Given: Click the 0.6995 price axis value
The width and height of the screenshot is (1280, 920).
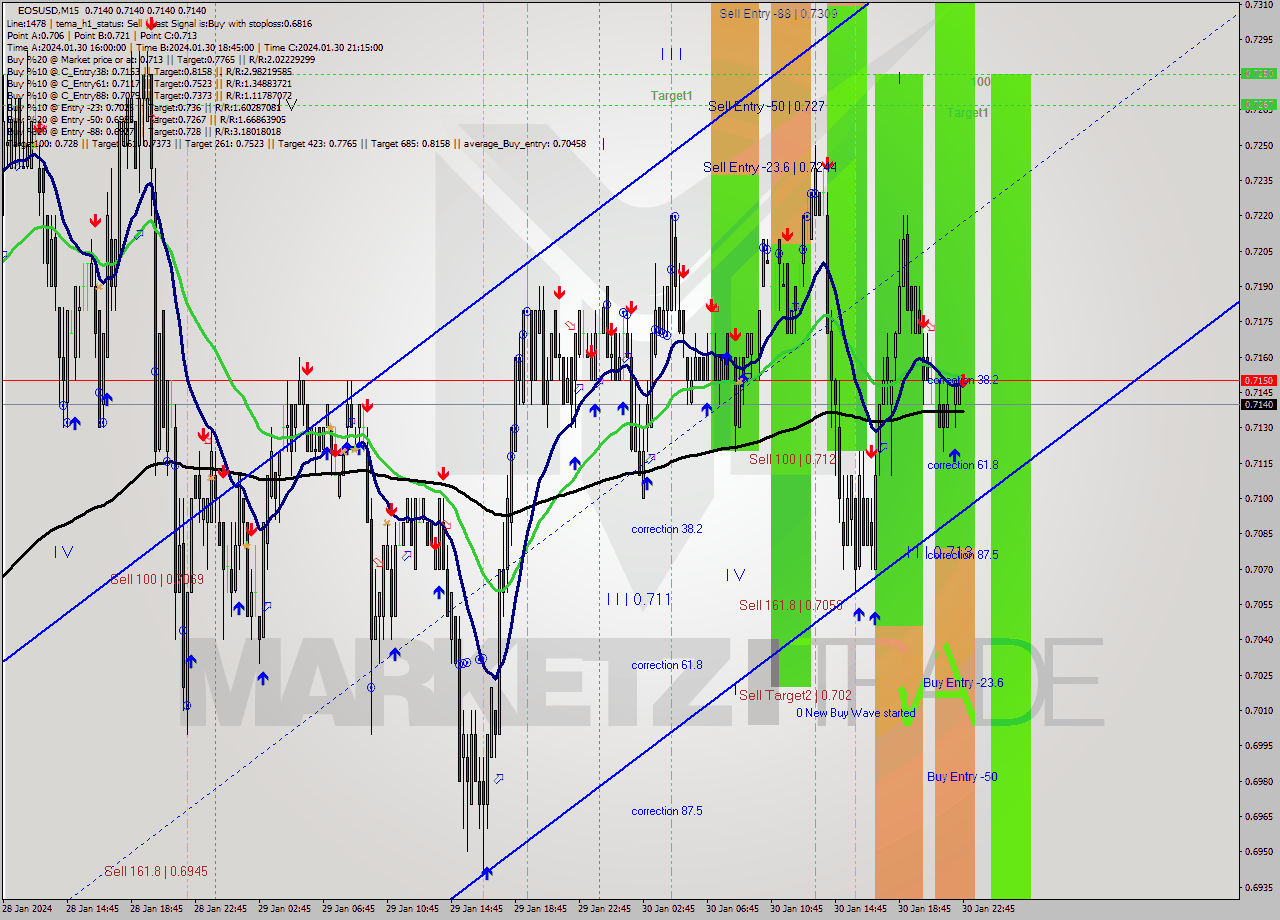Looking at the screenshot, I should (x=1260, y=746).
